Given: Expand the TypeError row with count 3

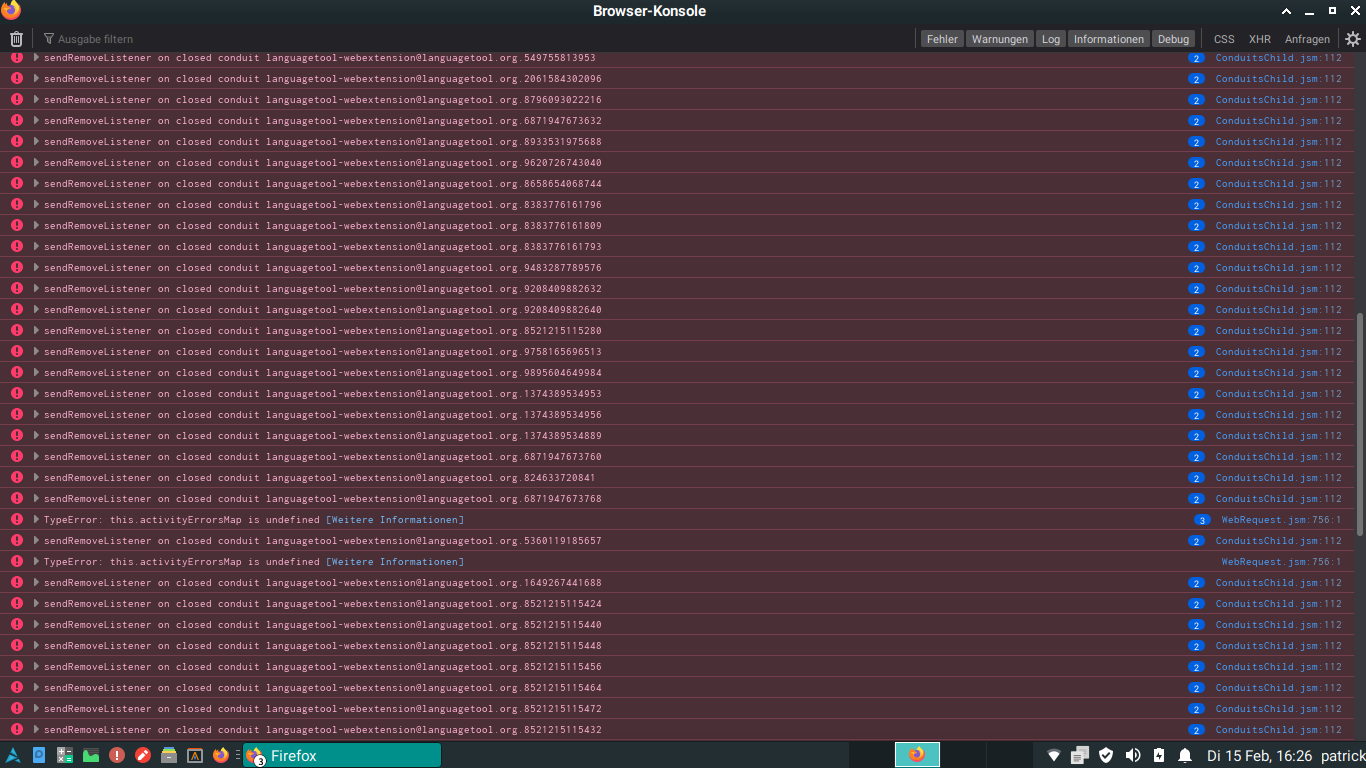Looking at the screenshot, I should point(36,520).
